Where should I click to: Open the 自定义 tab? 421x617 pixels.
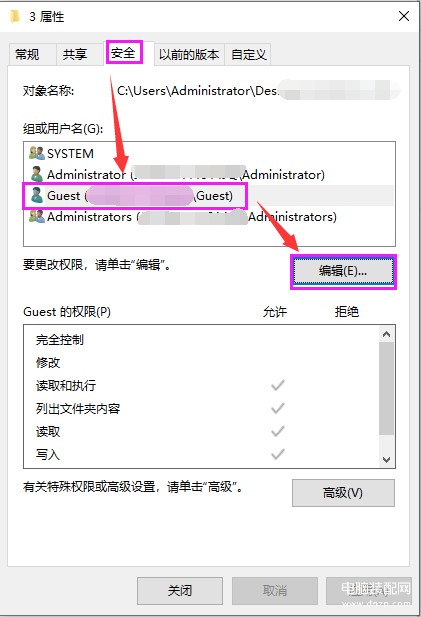[247, 54]
